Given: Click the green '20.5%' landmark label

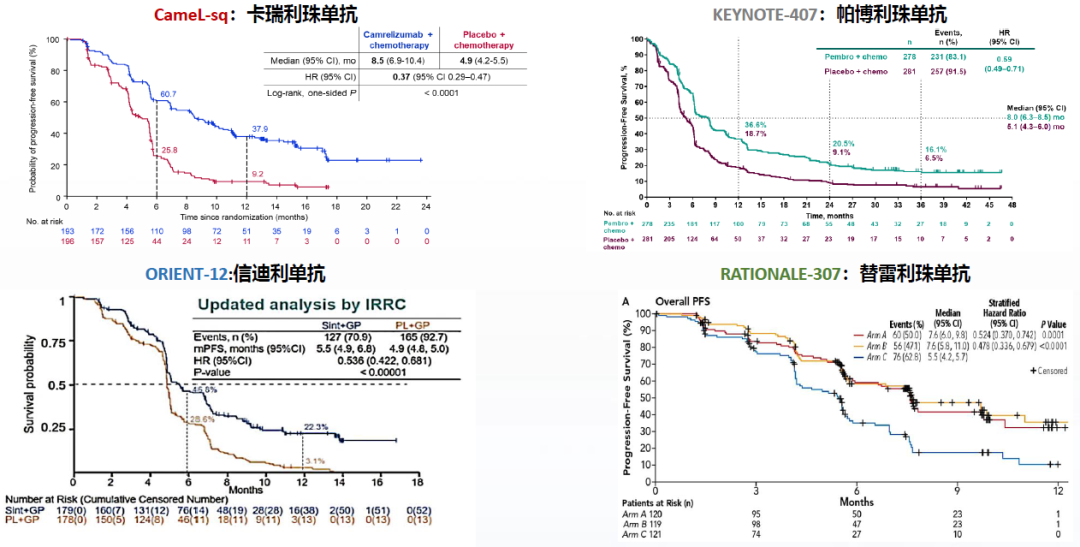Looking at the screenshot, I should click(844, 143).
